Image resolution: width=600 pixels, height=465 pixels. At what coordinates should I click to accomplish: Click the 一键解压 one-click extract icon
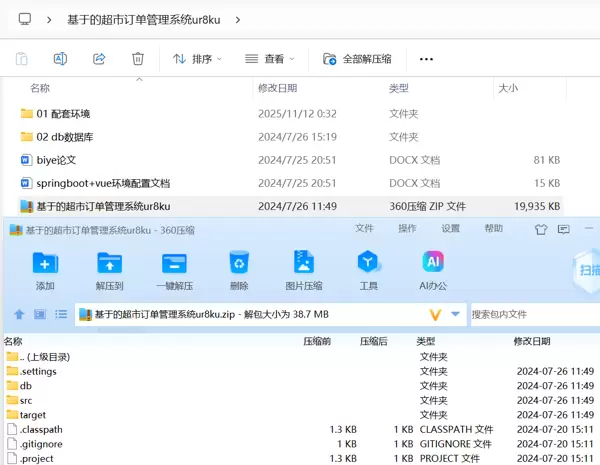[174, 264]
